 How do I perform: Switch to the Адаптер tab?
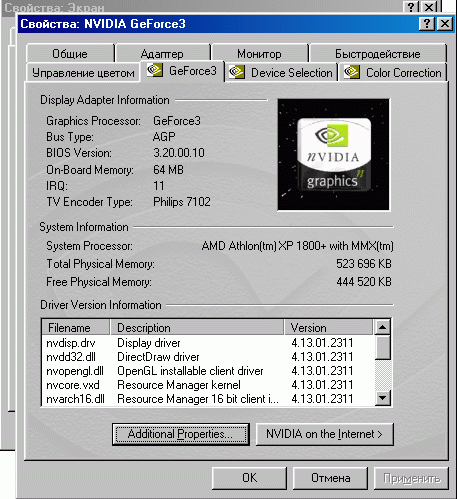[x=162, y=53]
